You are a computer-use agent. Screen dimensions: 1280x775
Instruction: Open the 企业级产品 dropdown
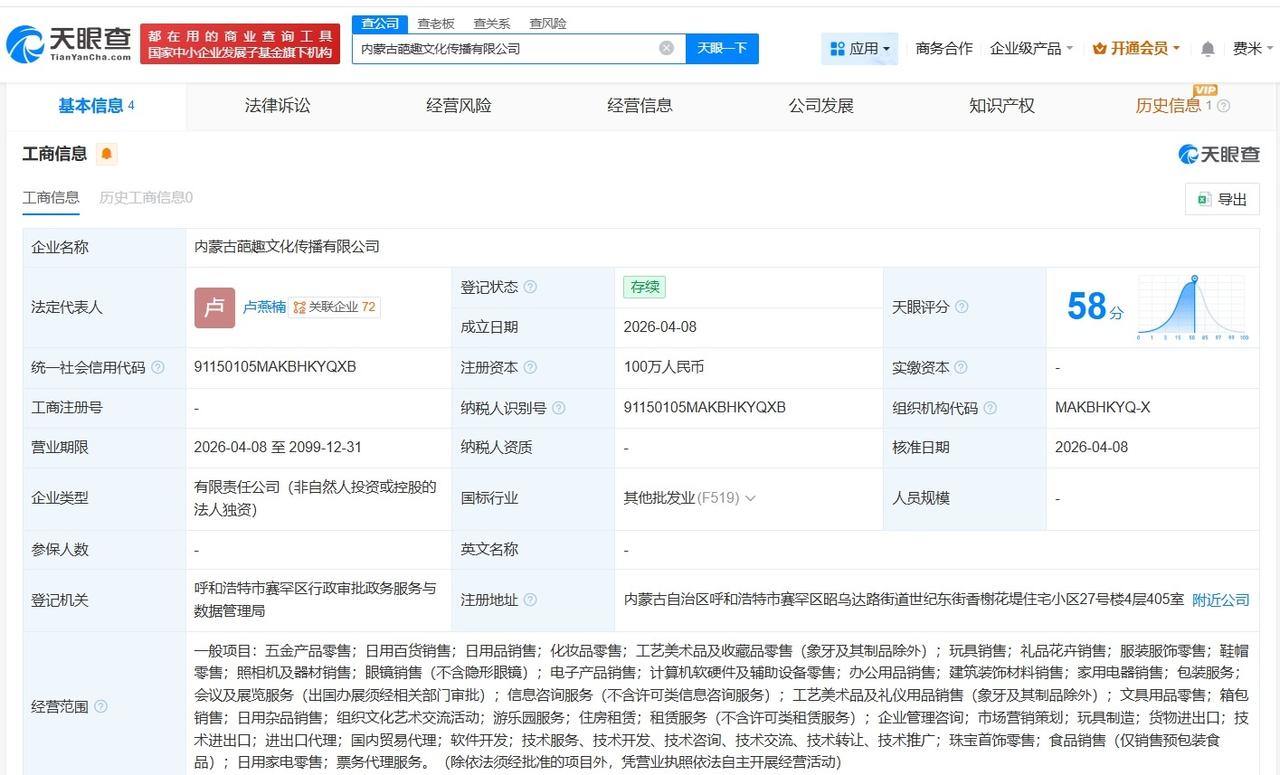pyautogui.click(x=1032, y=47)
